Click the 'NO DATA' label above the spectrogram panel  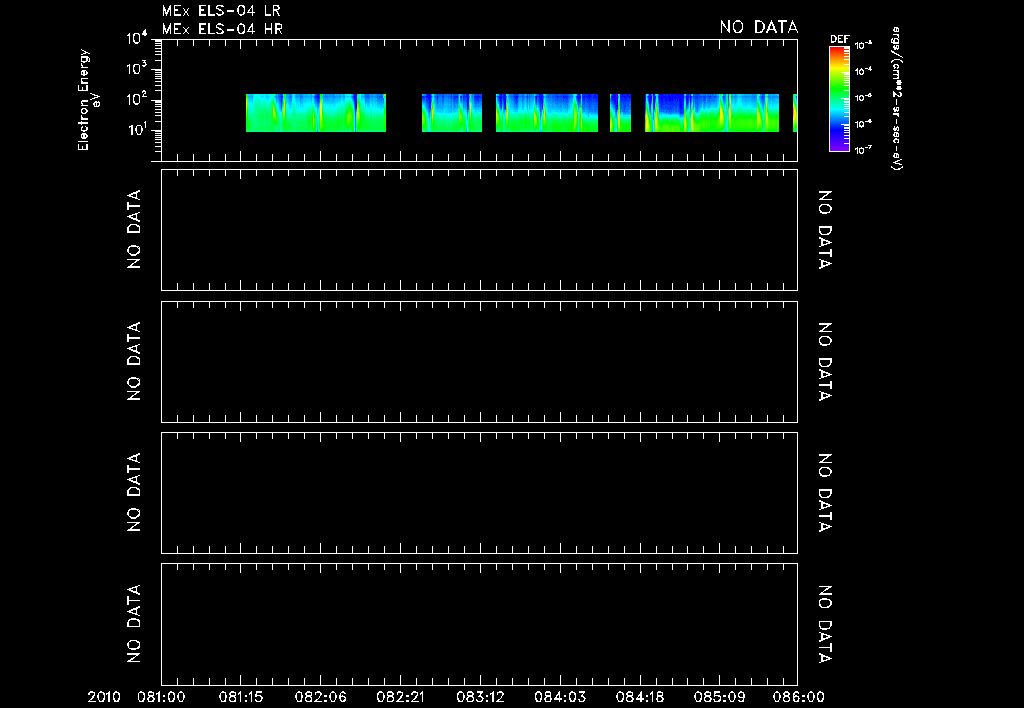point(759,27)
